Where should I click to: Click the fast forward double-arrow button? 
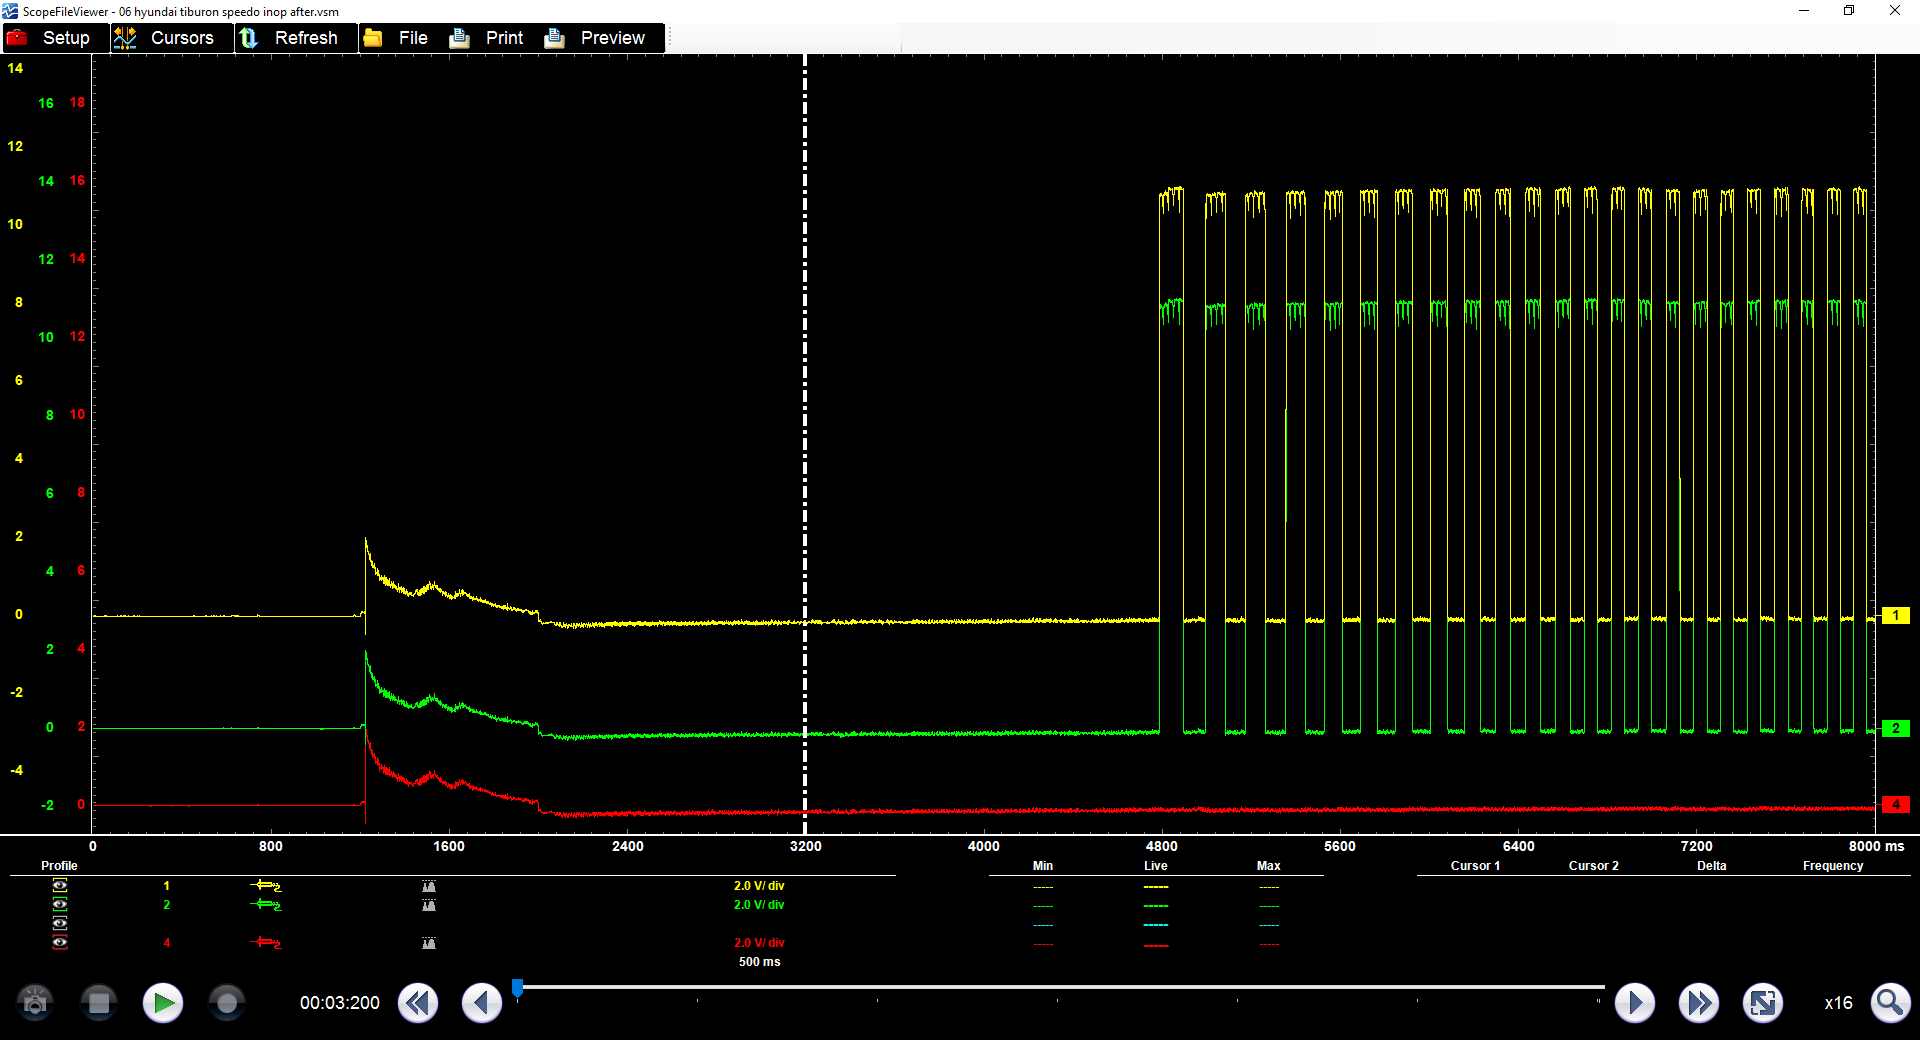[1699, 1002]
